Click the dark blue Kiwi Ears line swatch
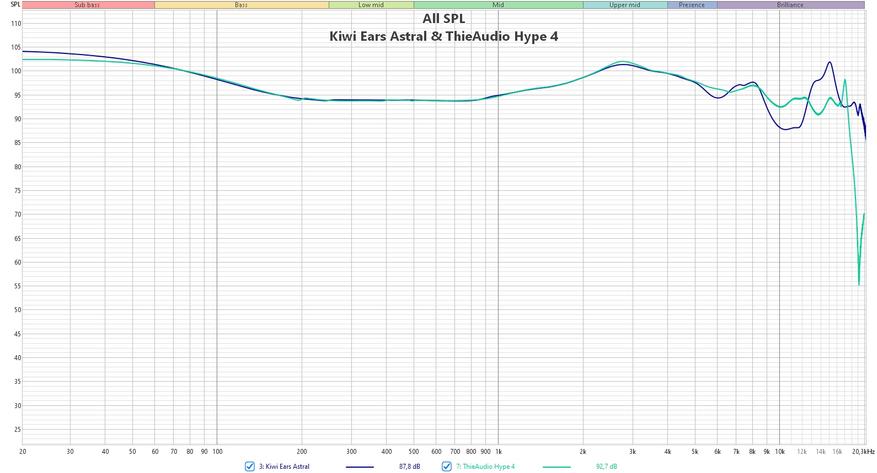Screen dimensions: 877x473 360,467
